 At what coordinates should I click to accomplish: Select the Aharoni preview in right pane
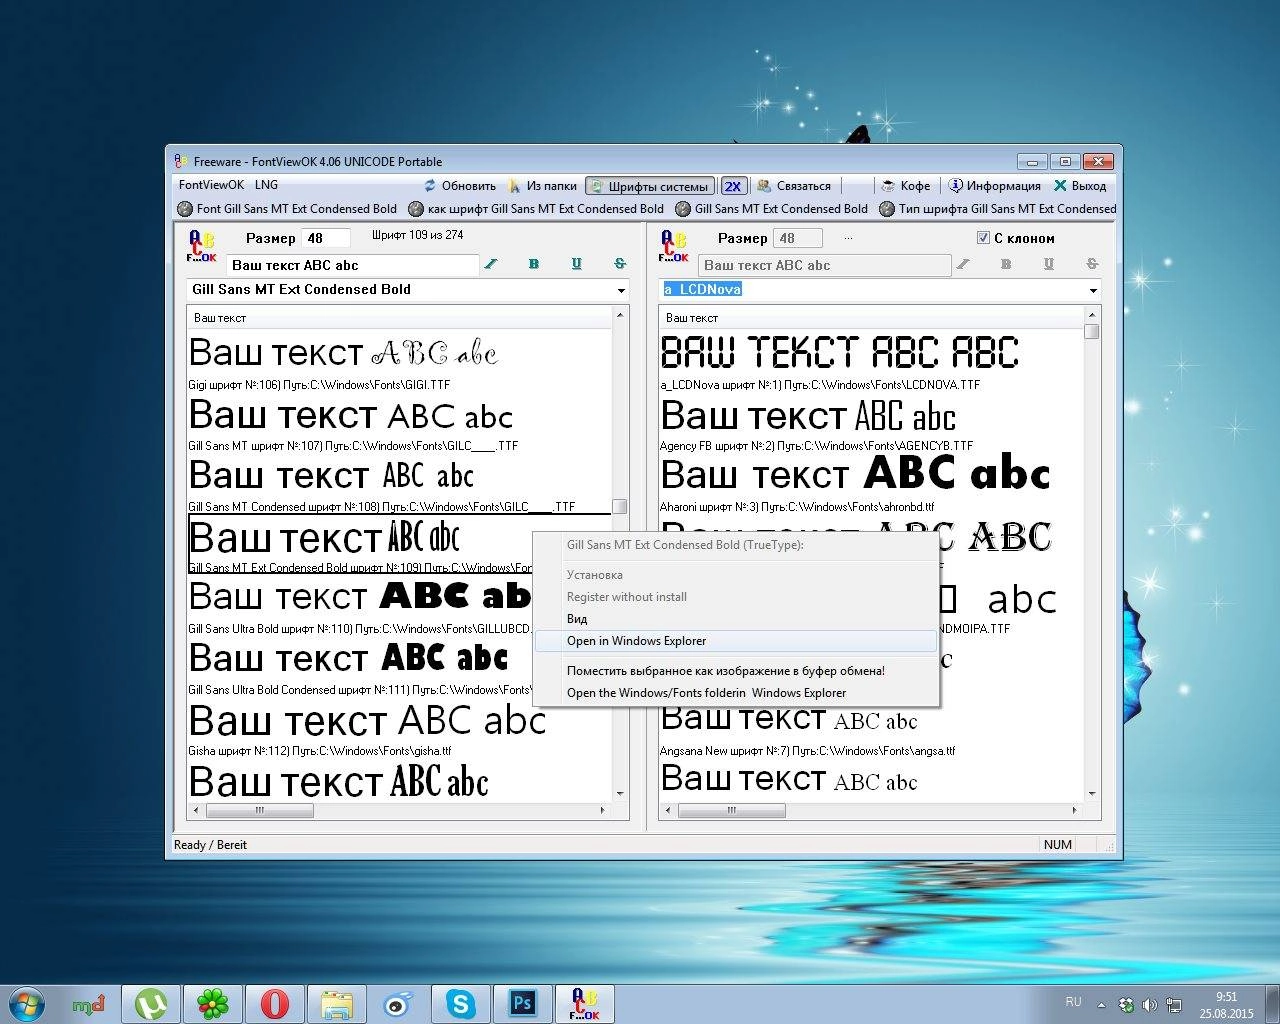pos(870,483)
